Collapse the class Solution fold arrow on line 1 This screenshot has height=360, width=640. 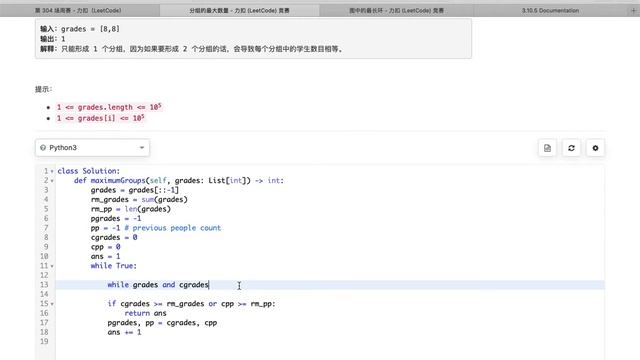[52, 171]
